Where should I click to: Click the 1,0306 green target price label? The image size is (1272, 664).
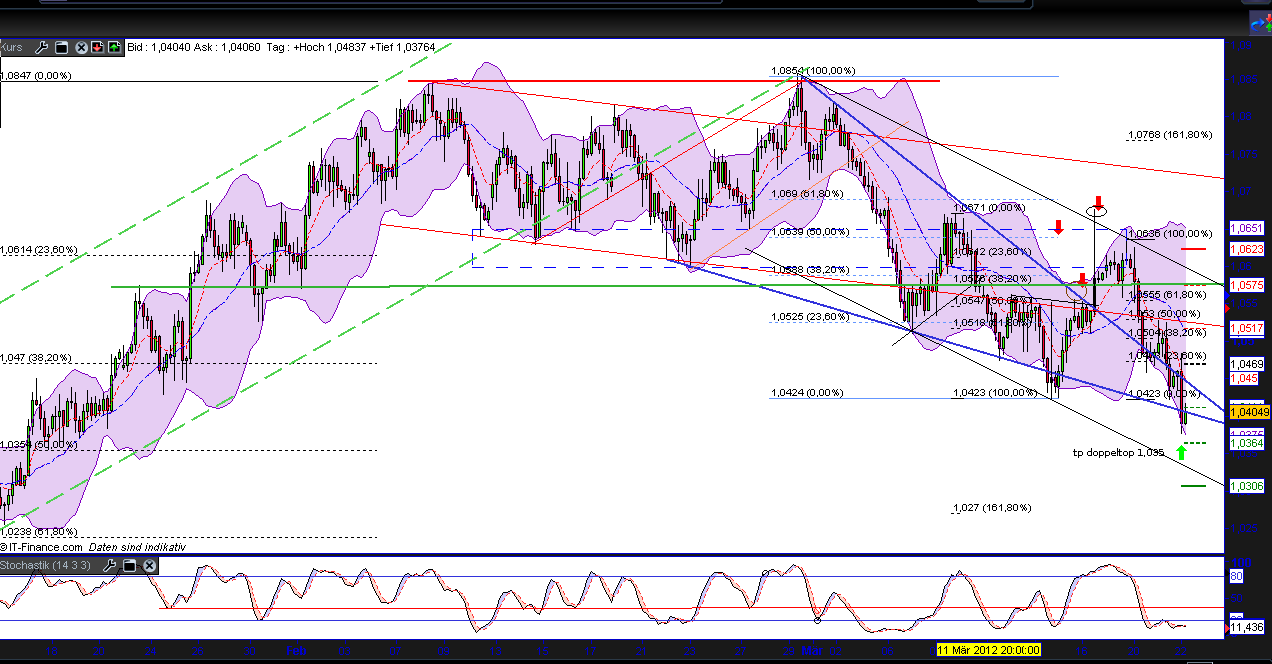click(x=1245, y=486)
